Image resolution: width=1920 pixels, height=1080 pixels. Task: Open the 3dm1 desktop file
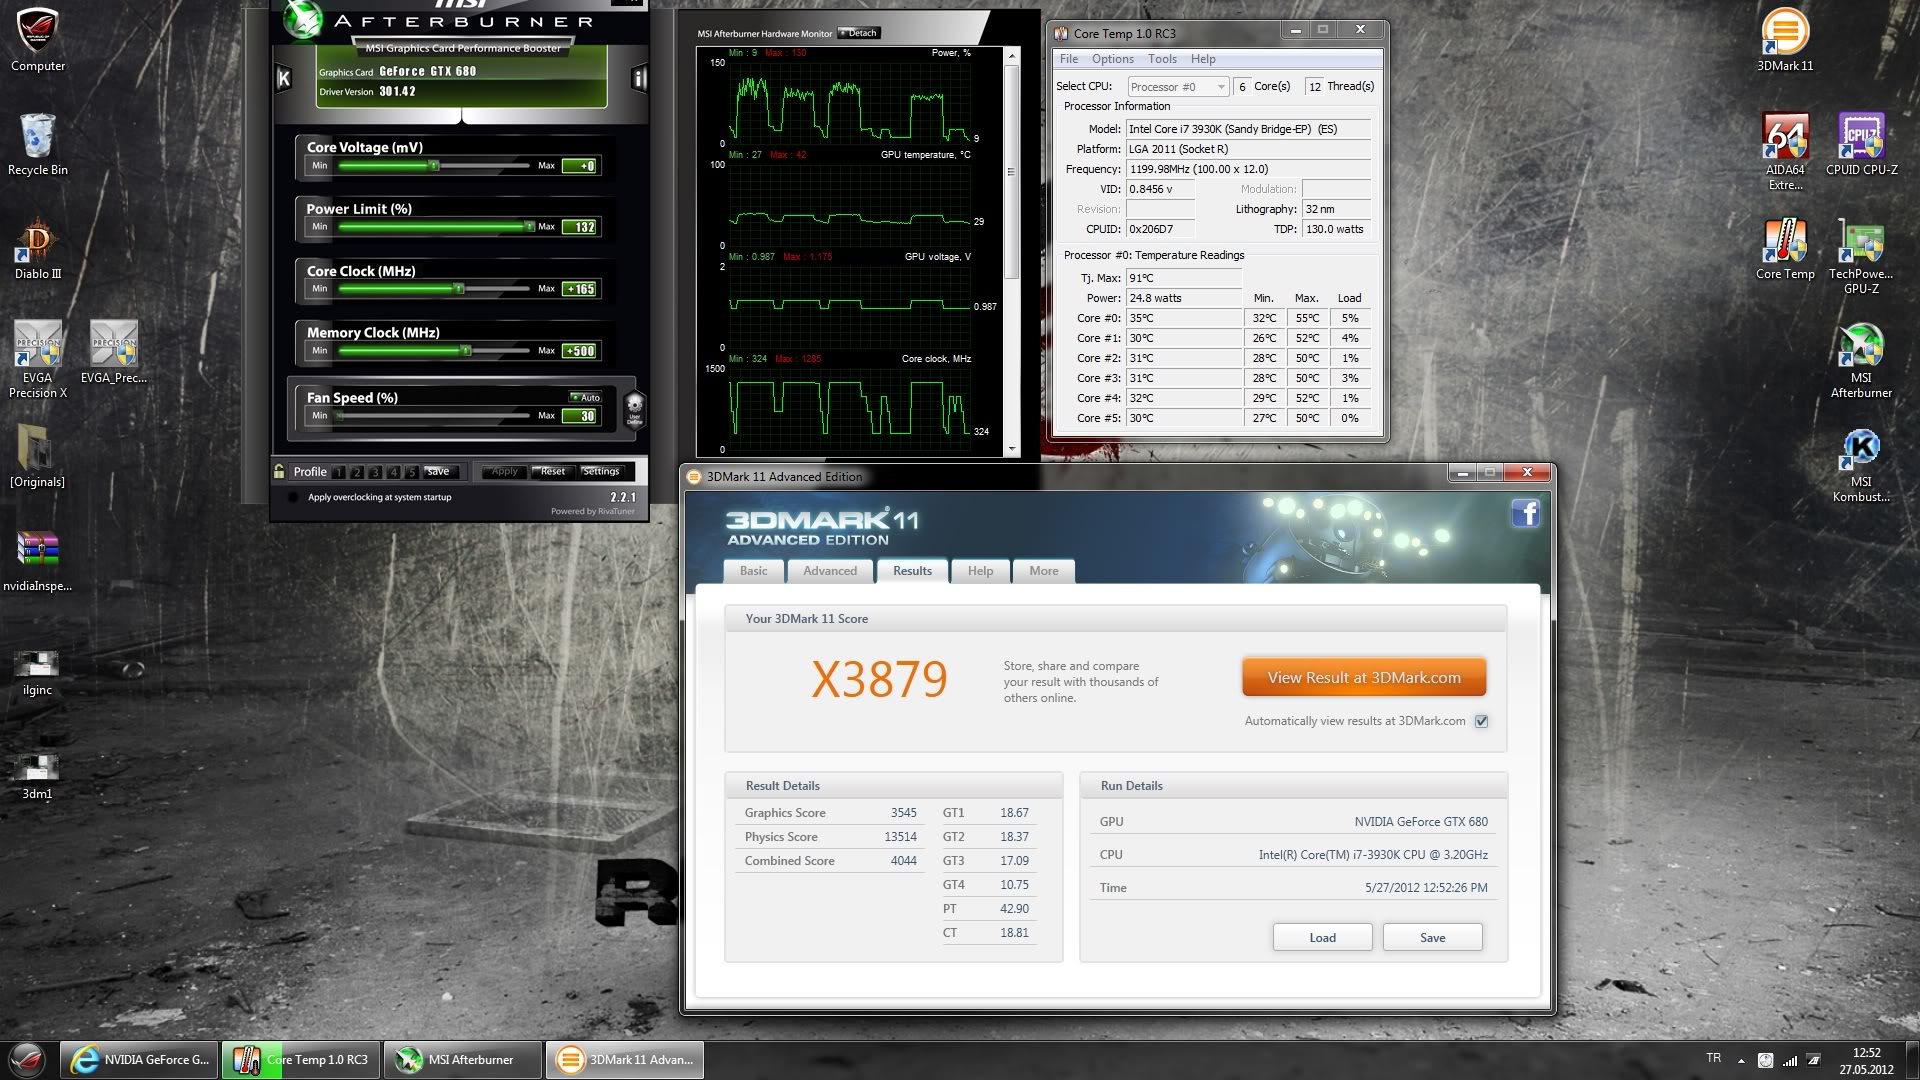tap(38, 776)
